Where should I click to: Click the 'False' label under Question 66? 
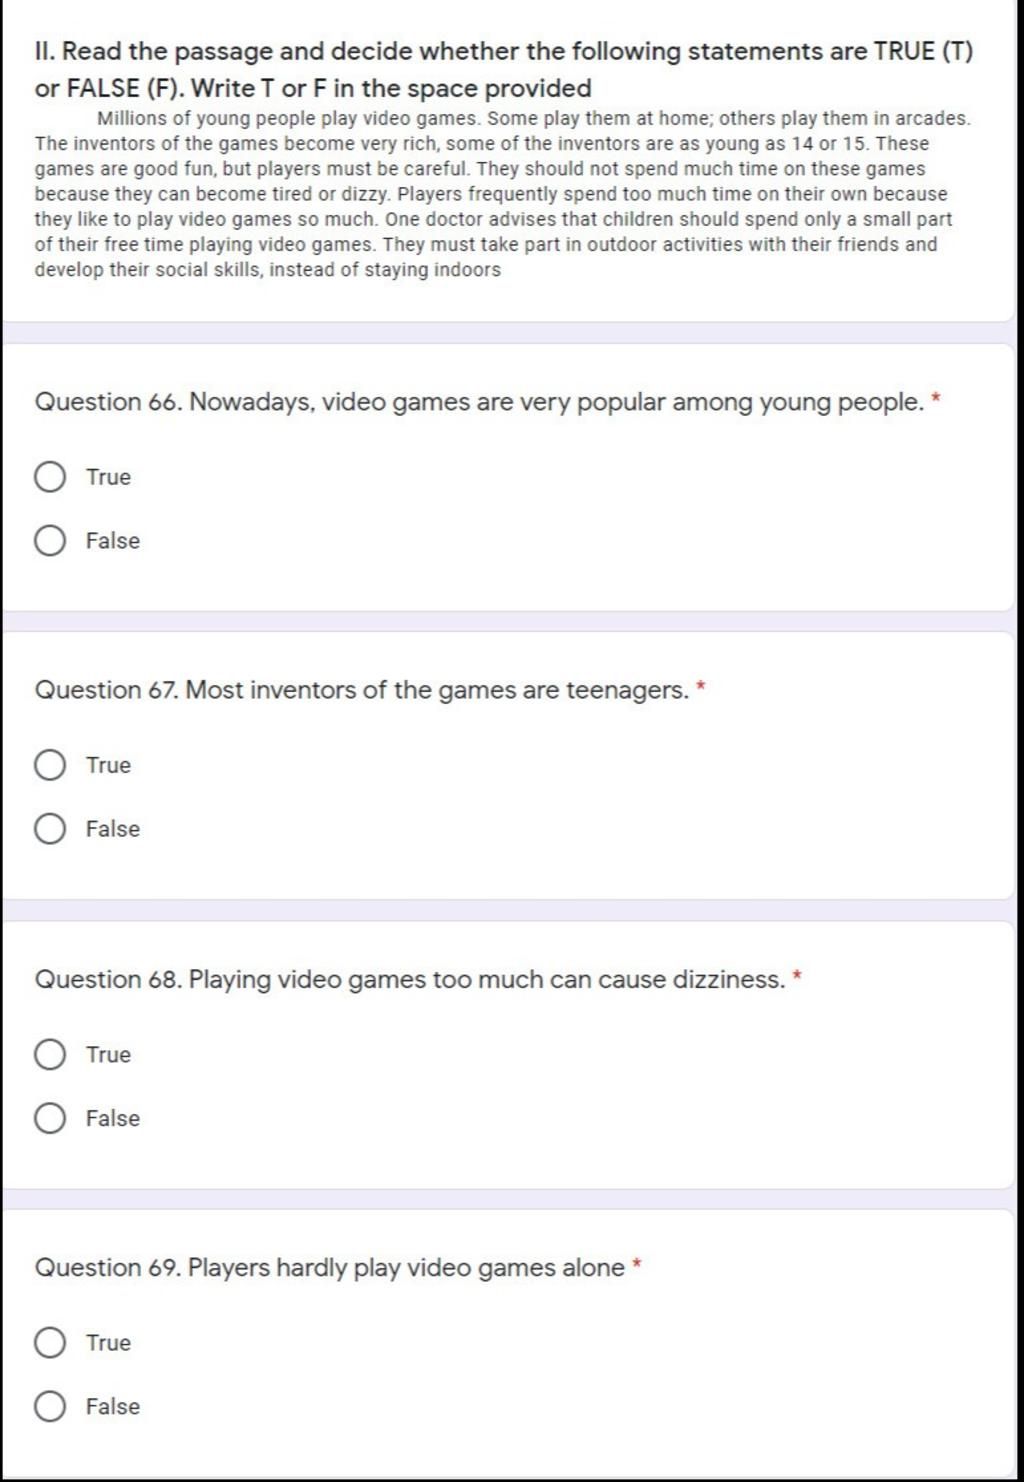(x=113, y=541)
